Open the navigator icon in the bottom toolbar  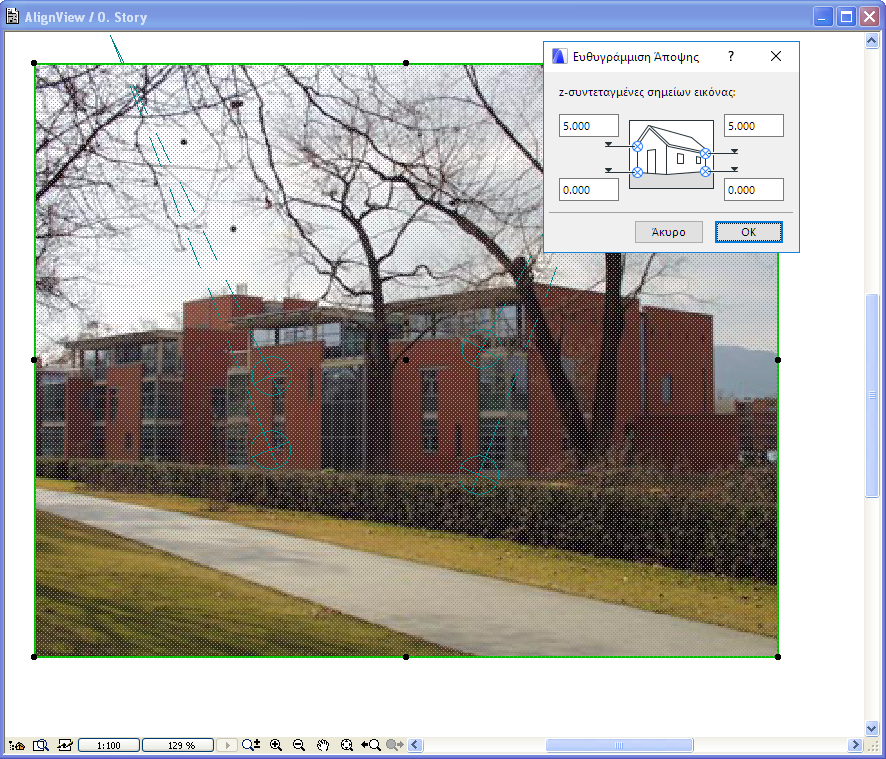coord(17,745)
